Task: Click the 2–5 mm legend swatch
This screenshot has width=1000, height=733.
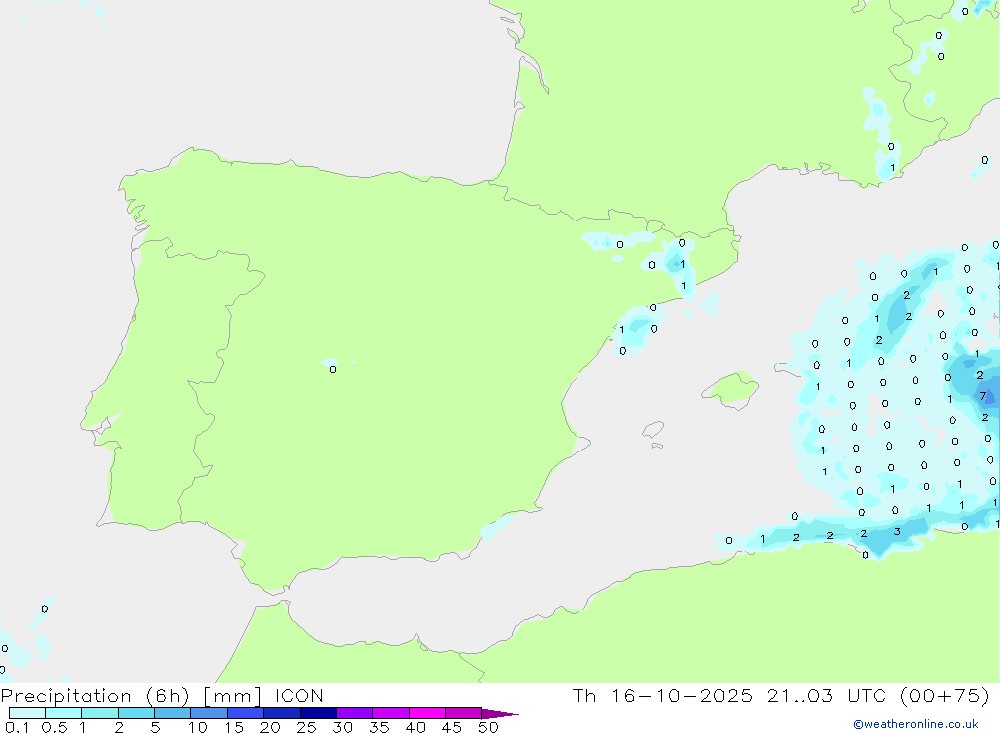Action: [x=136, y=713]
